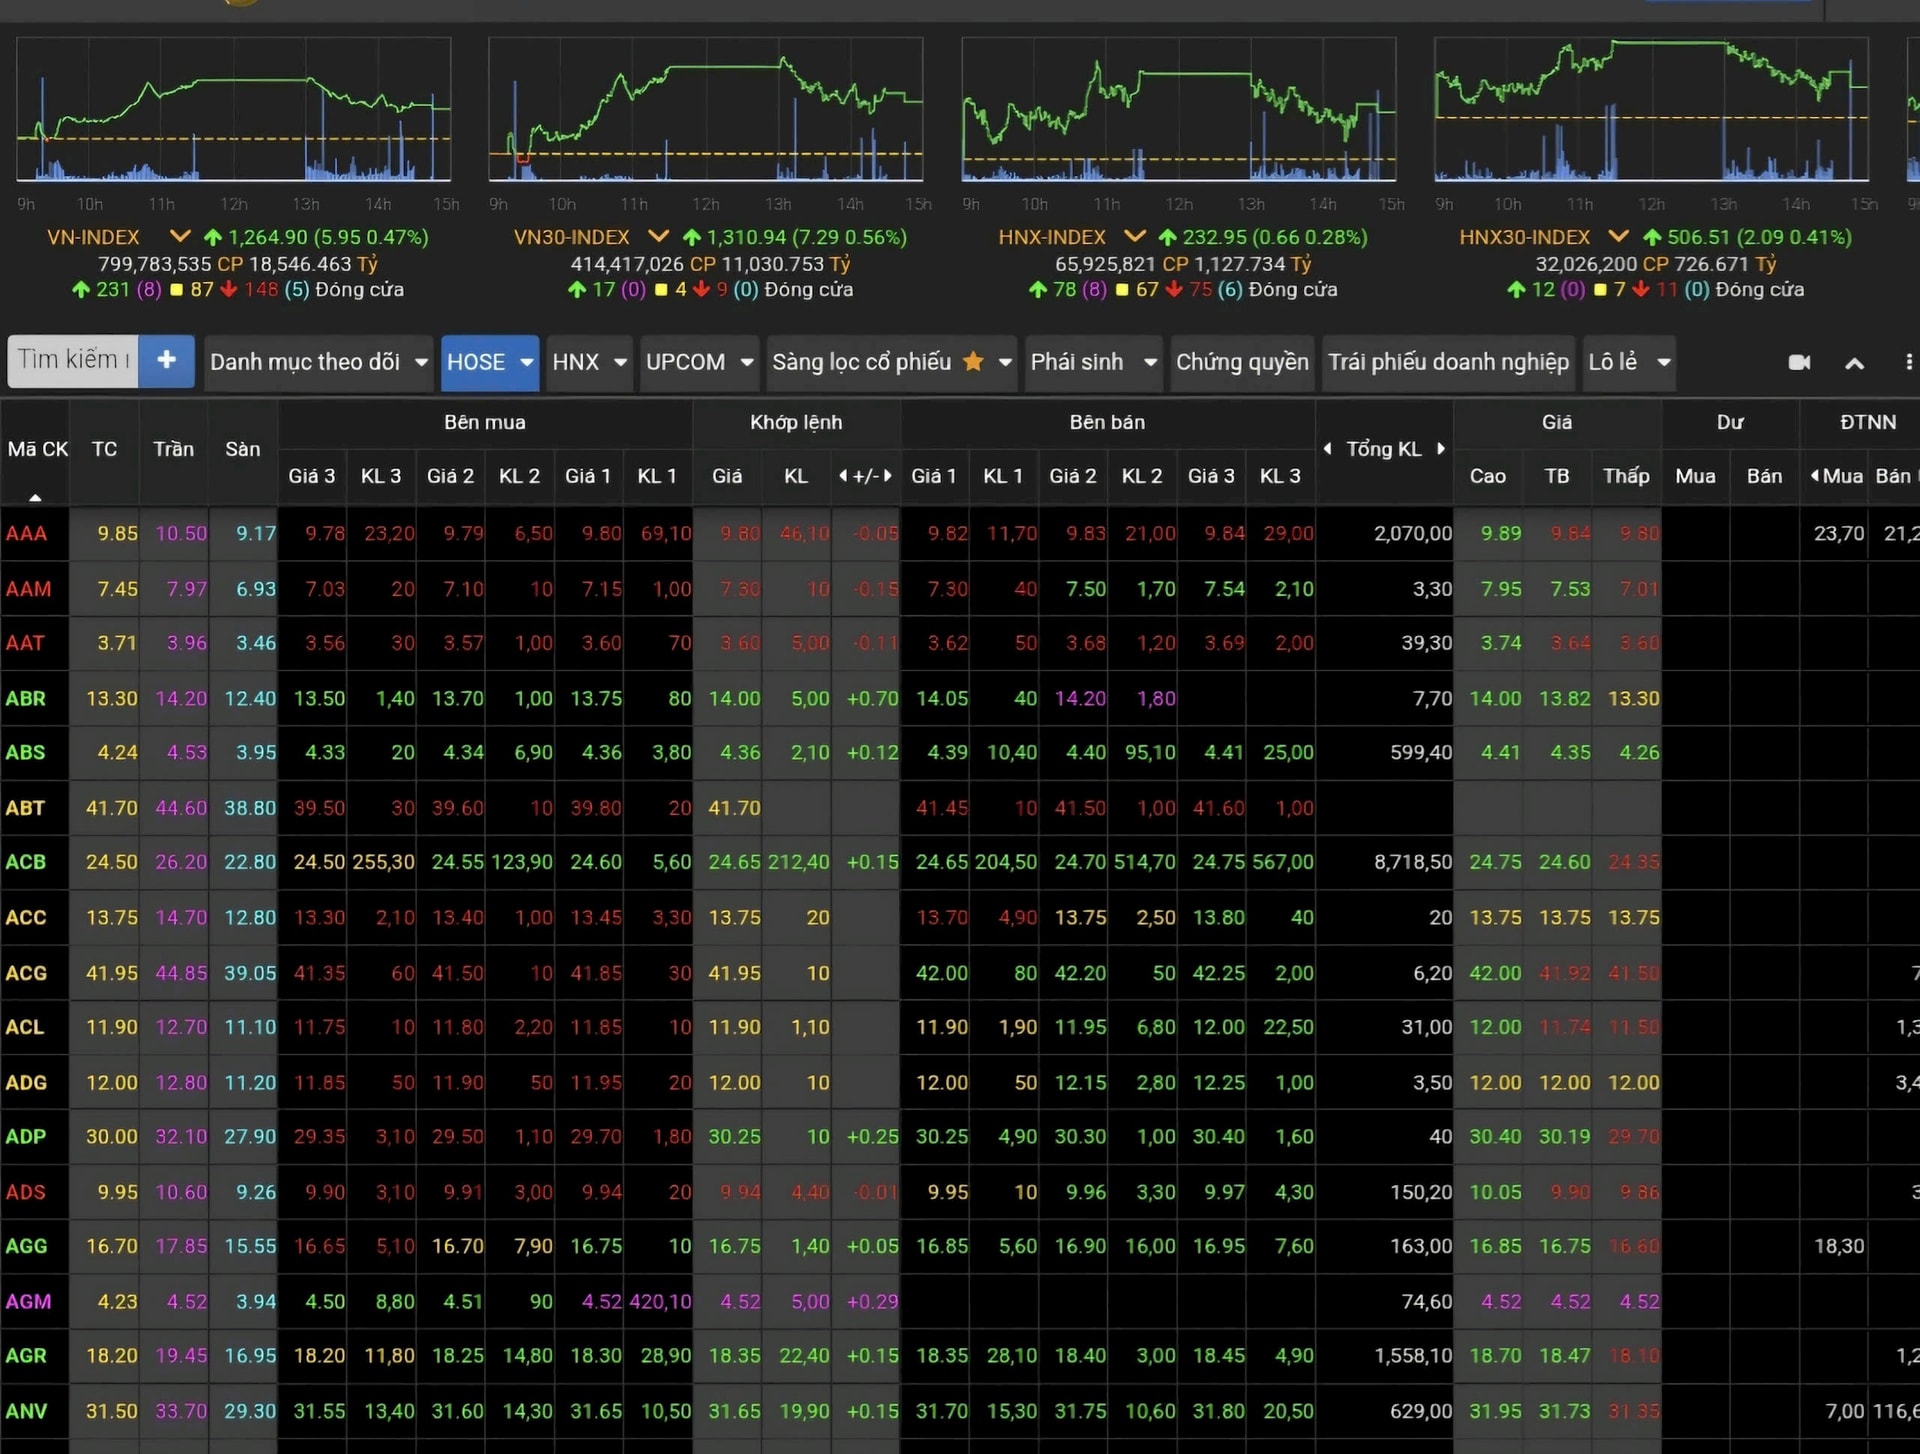The height and width of the screenshot is (1454, 1920).
Task: Click left arrow of the +/- column header
Action: tap(843, 476)
